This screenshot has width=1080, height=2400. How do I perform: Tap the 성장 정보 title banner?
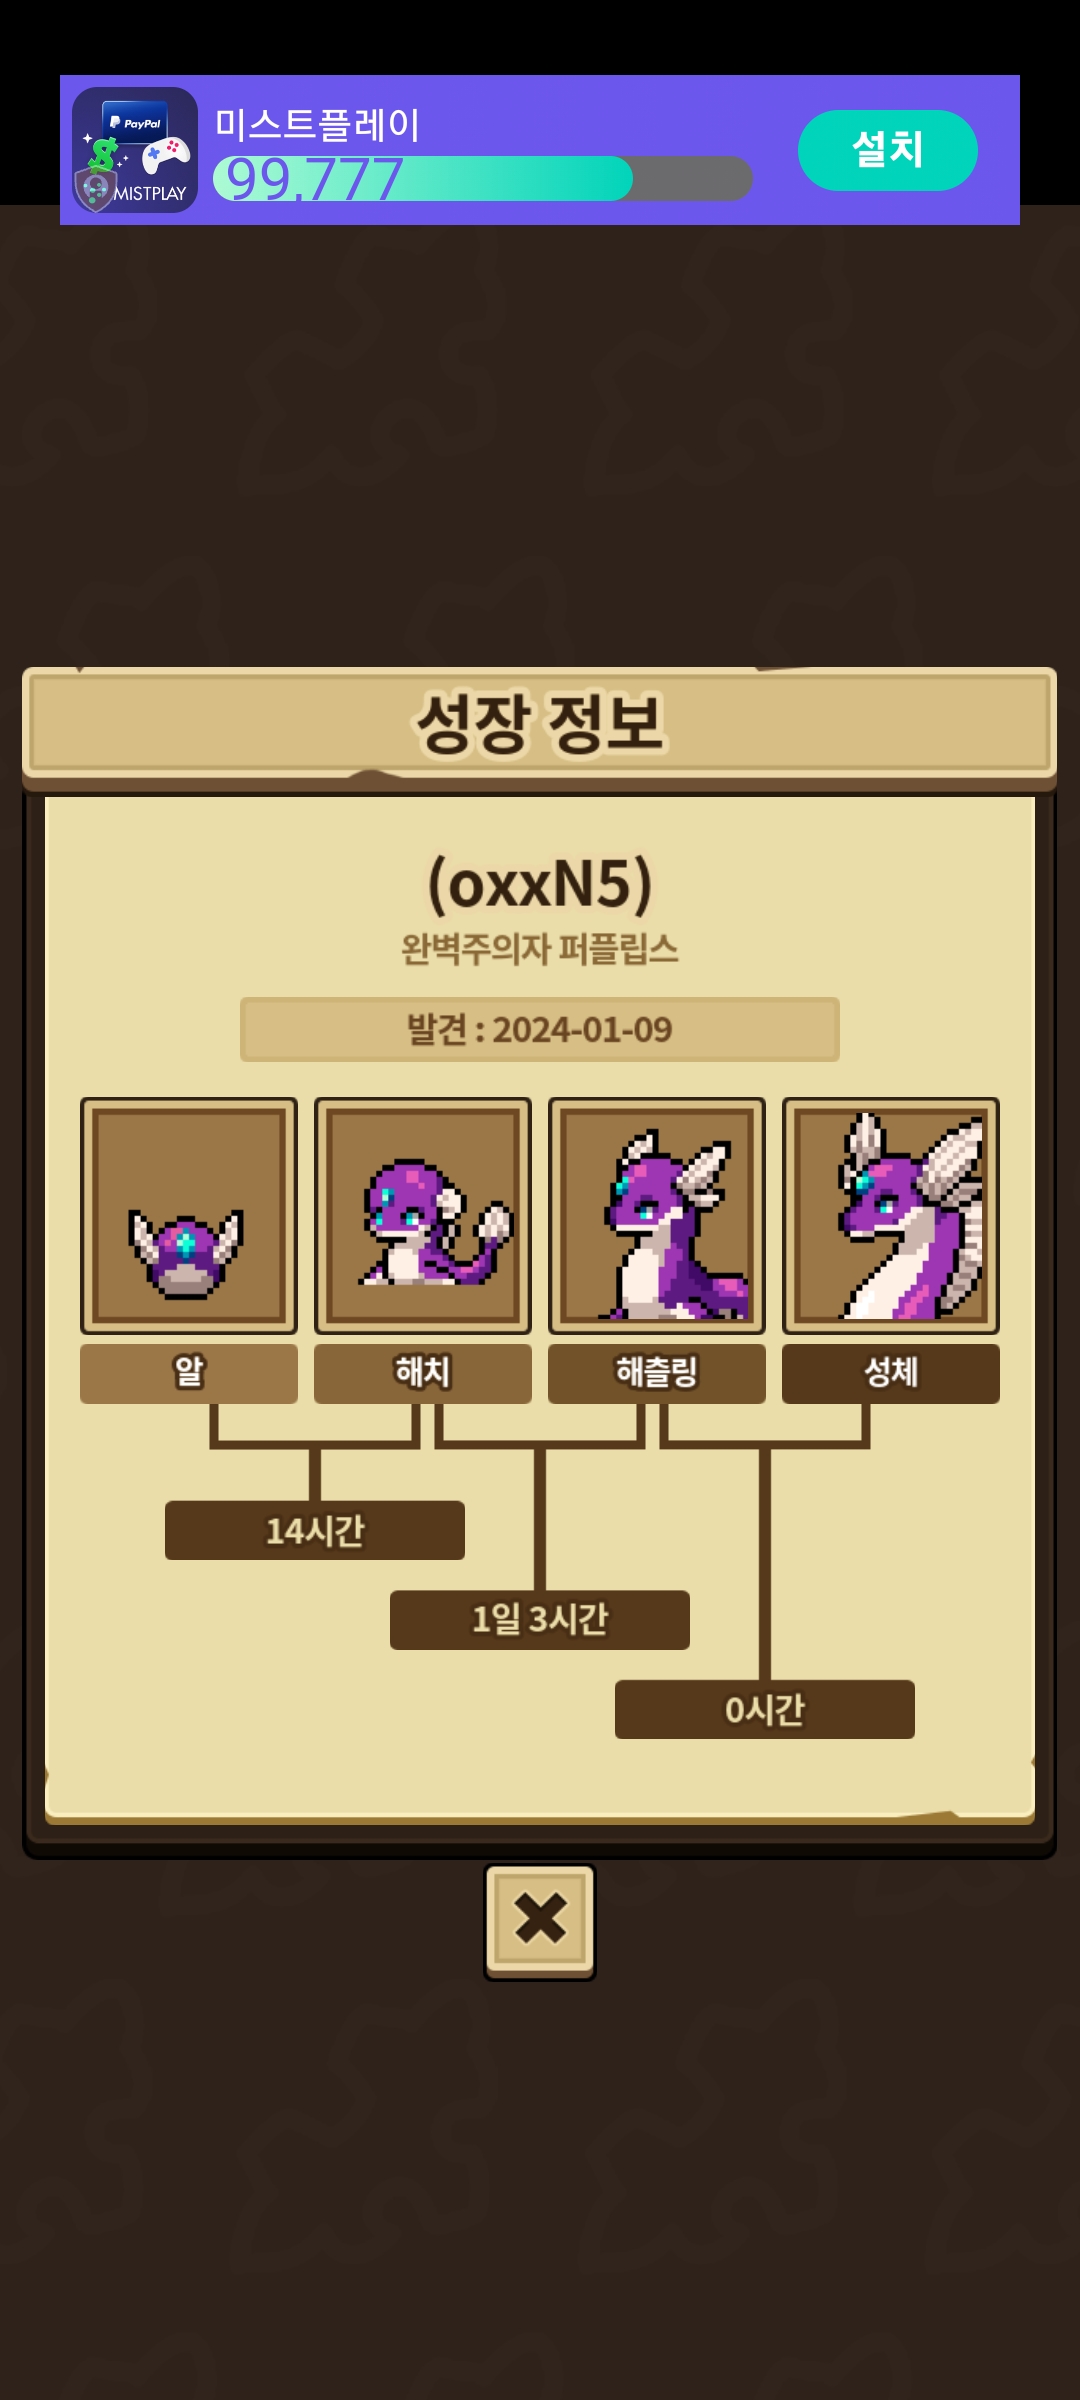tap(540, 722)
